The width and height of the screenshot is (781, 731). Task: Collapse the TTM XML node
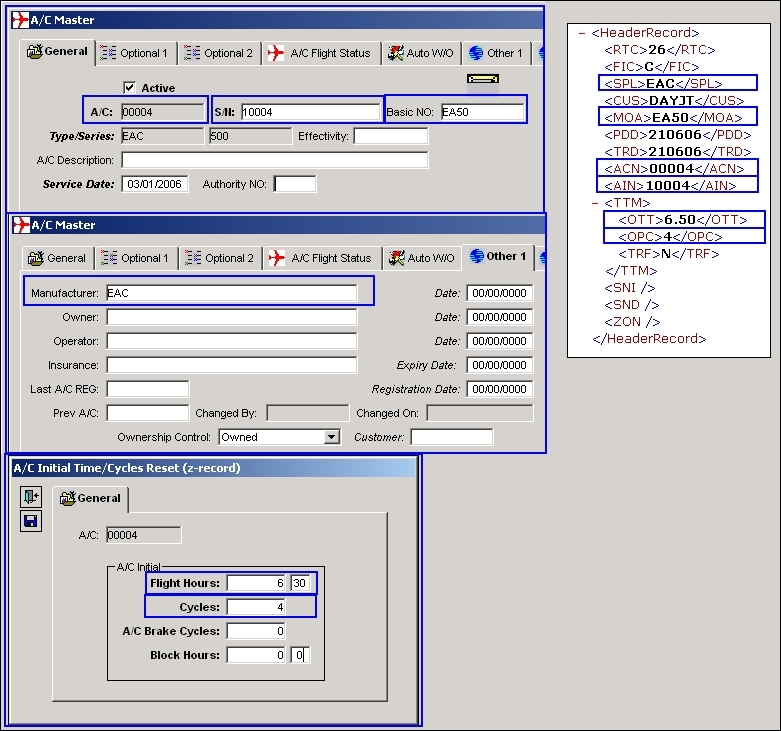pyautogui.click(x=595, y=203)
